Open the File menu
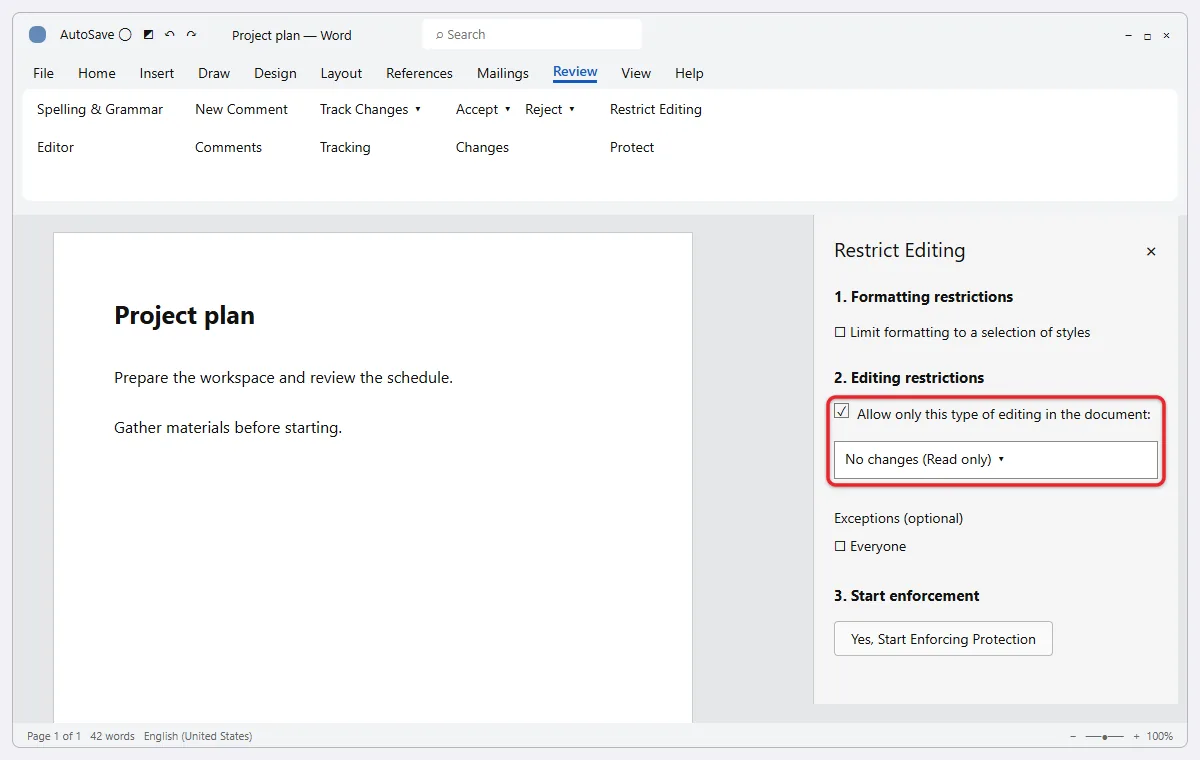 [43, 73]
